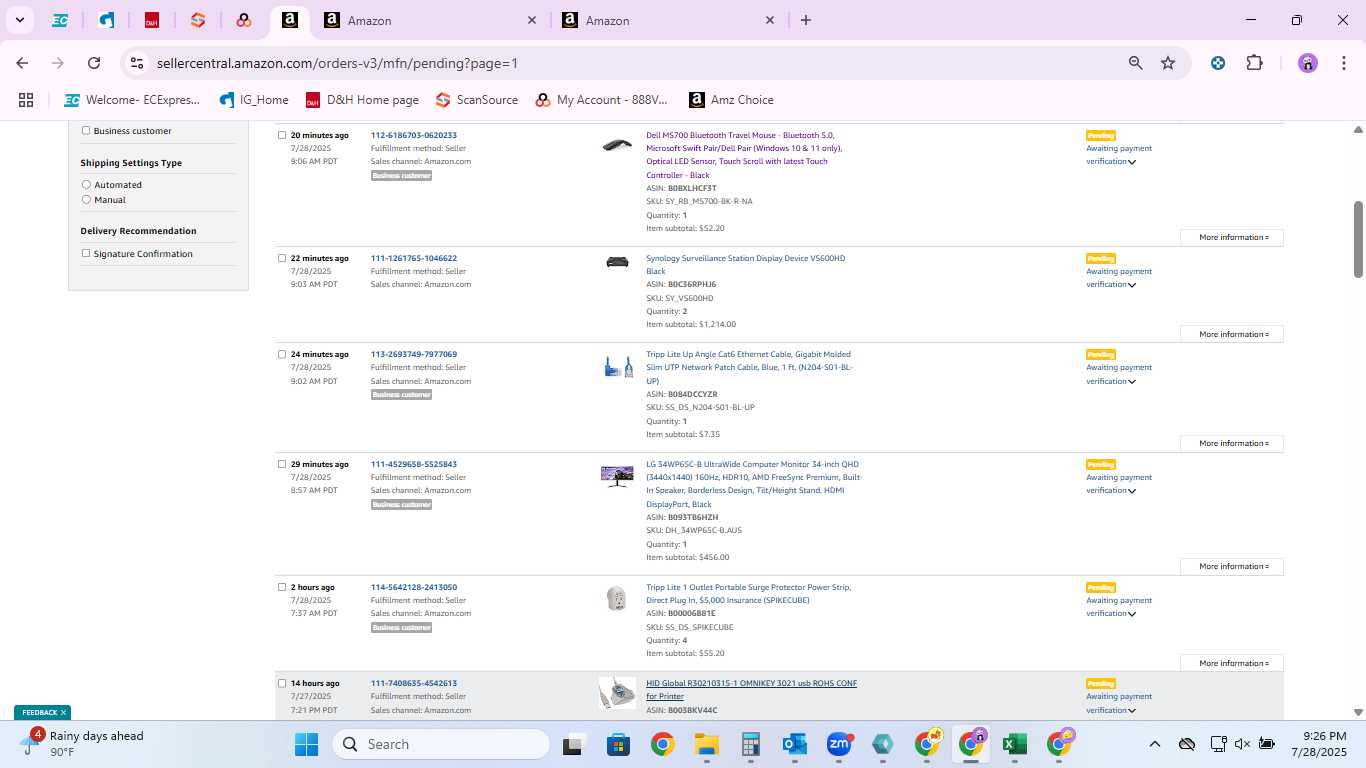
Task: Open Outlook from taskbar
Action: click(x=795, y=744)
